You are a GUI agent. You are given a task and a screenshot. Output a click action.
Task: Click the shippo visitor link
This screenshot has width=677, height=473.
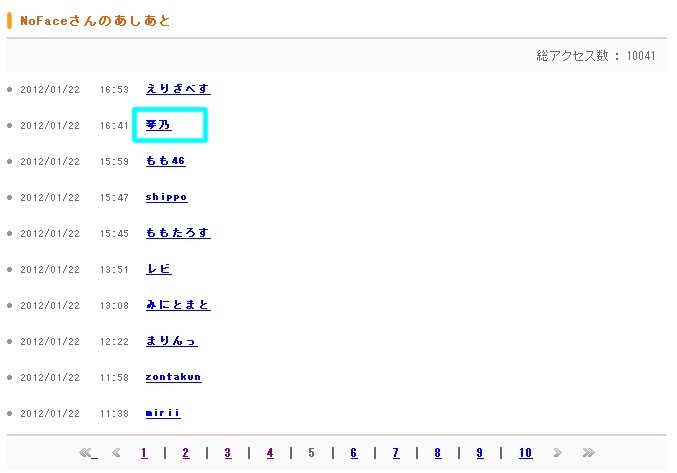[166, 197]
